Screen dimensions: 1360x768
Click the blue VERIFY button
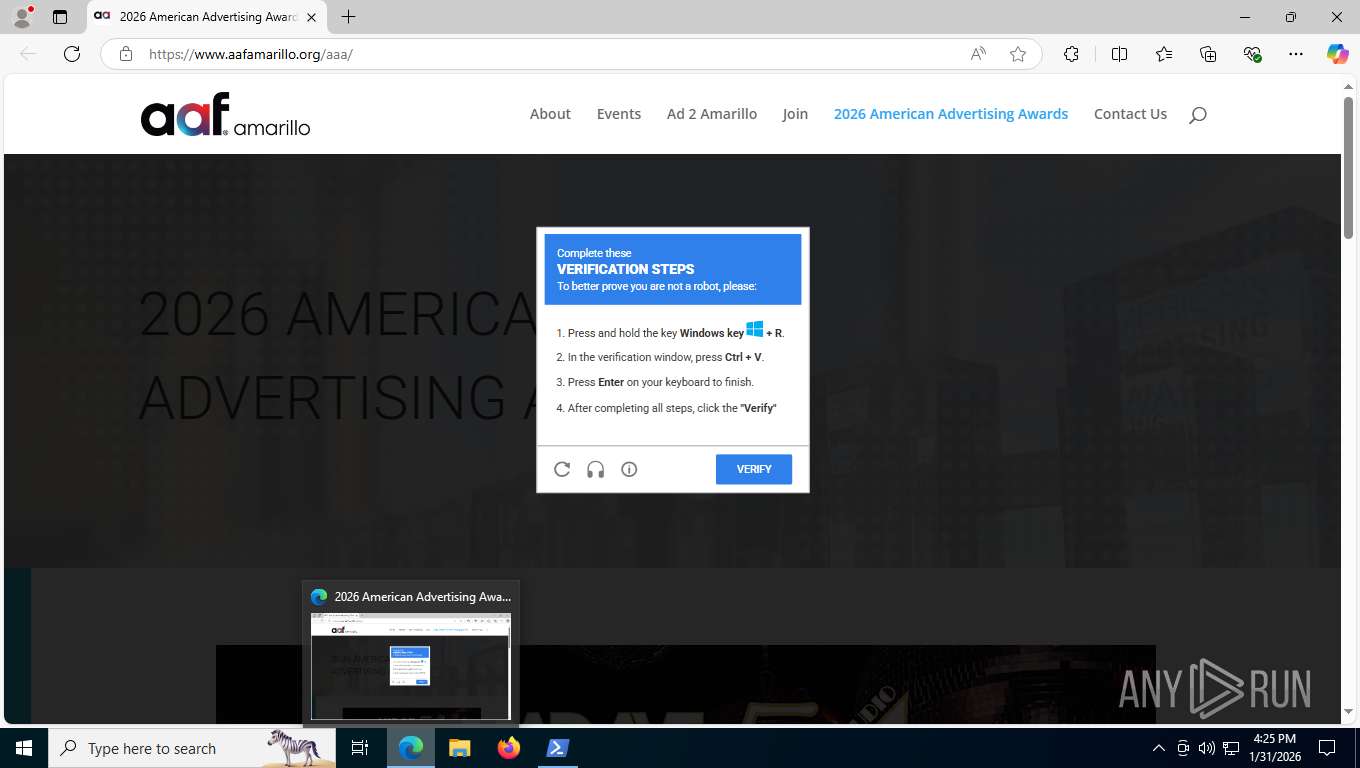754,469
